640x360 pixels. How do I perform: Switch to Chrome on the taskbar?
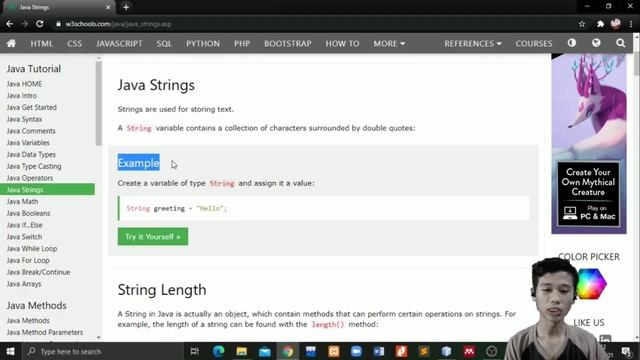pos(288,351)
